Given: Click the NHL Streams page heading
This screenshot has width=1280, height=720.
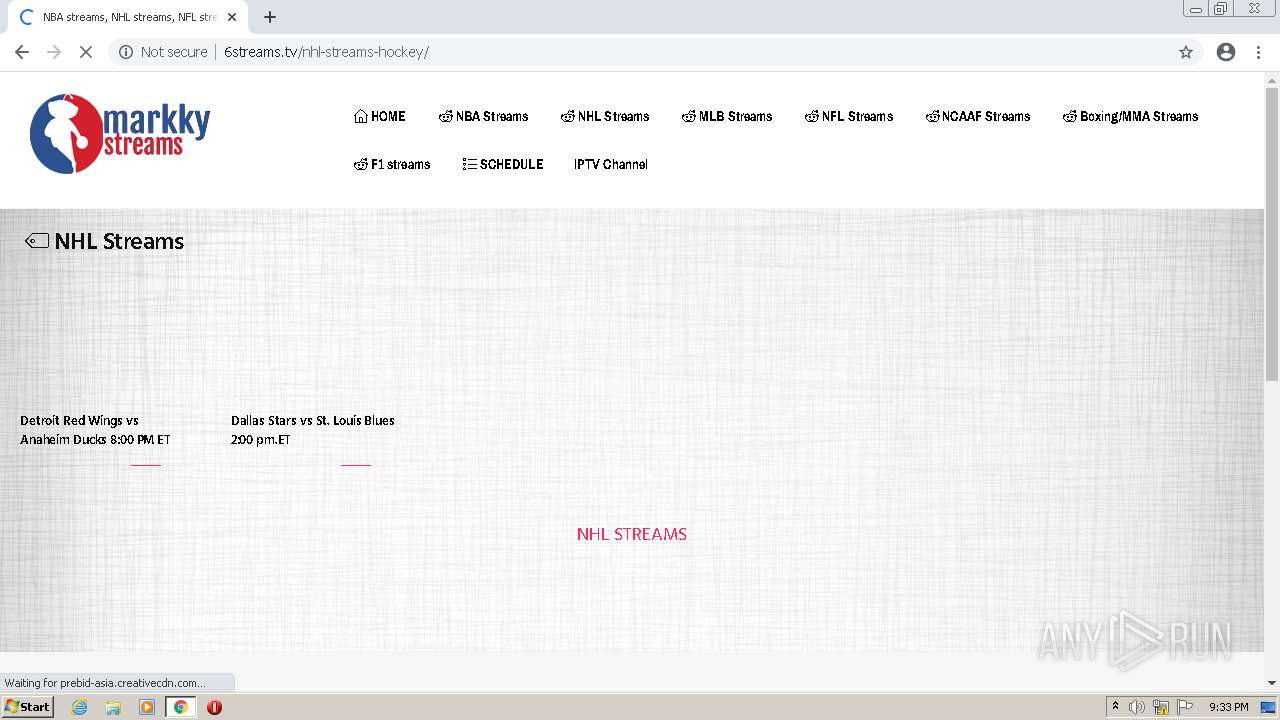Looking at the screenshot, I should (119, 241).
